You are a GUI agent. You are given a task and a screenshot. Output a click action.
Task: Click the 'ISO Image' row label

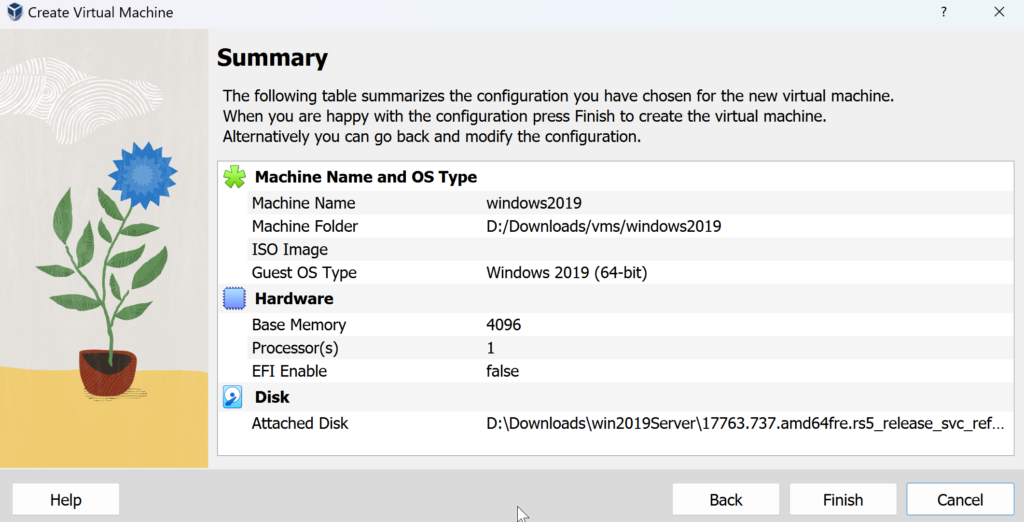pyautogui.click(x=290, y=250)
